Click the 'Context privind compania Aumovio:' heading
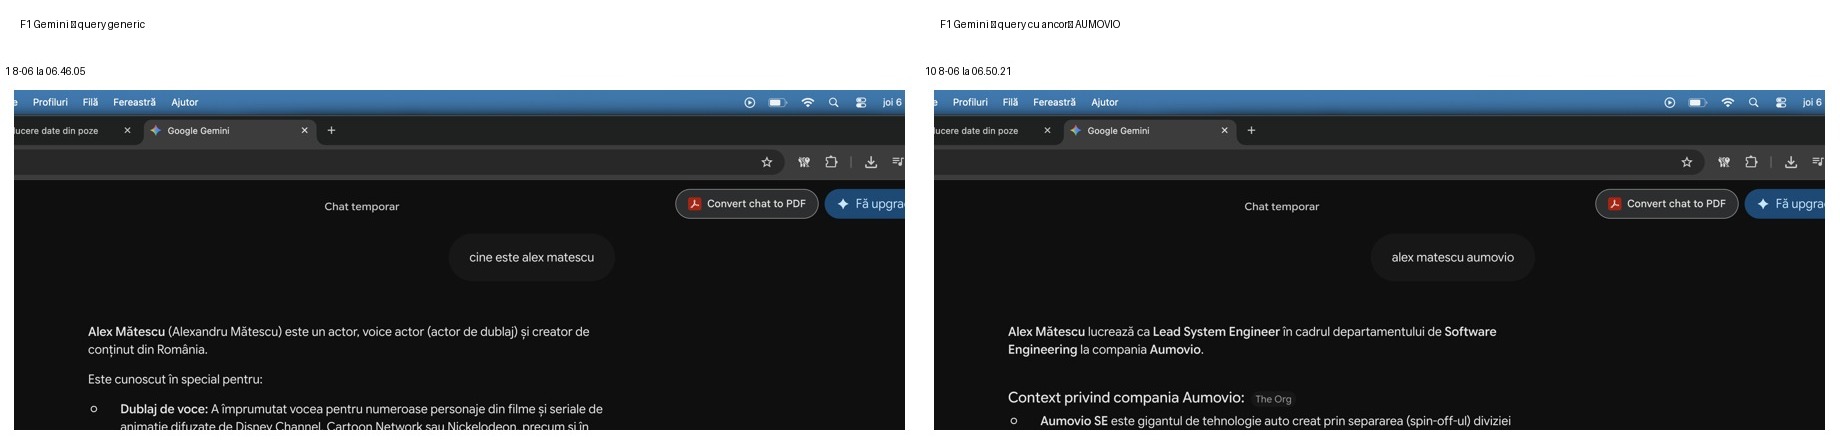 tap(1126, 397)
